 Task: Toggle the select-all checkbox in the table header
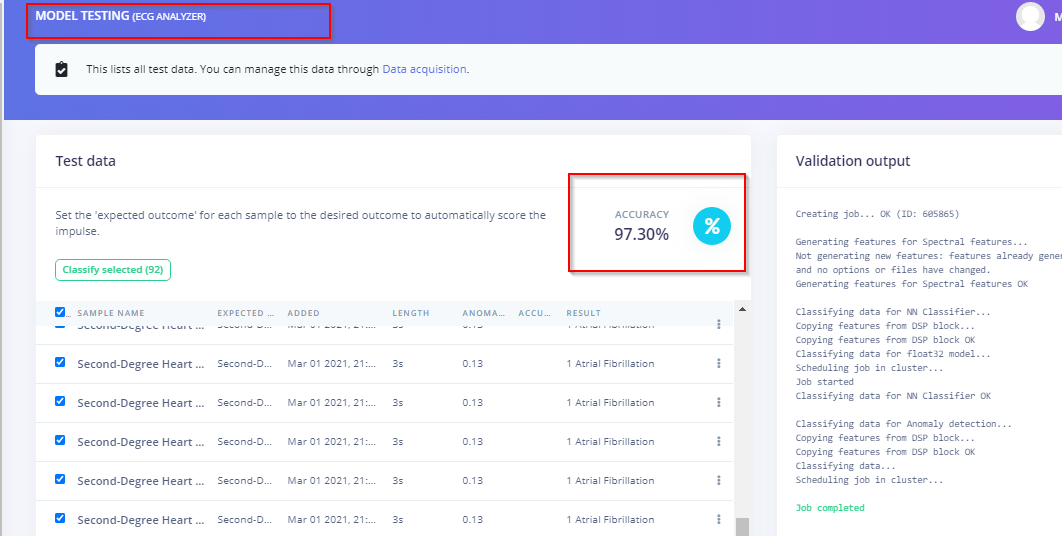click(60, 313)
